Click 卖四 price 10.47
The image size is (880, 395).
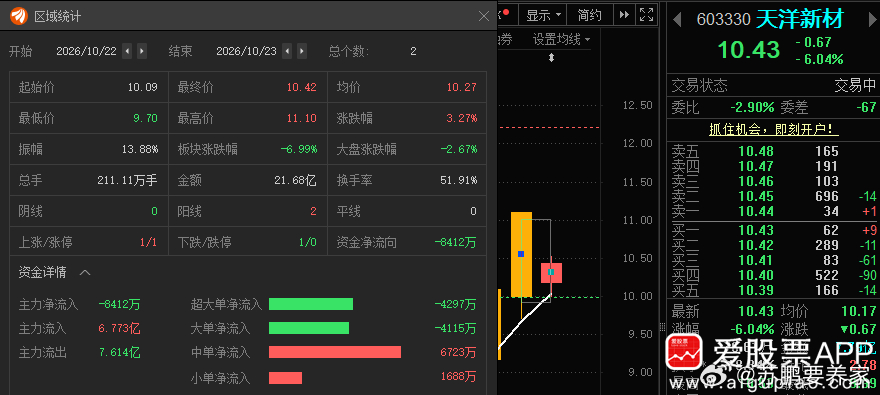756,167
